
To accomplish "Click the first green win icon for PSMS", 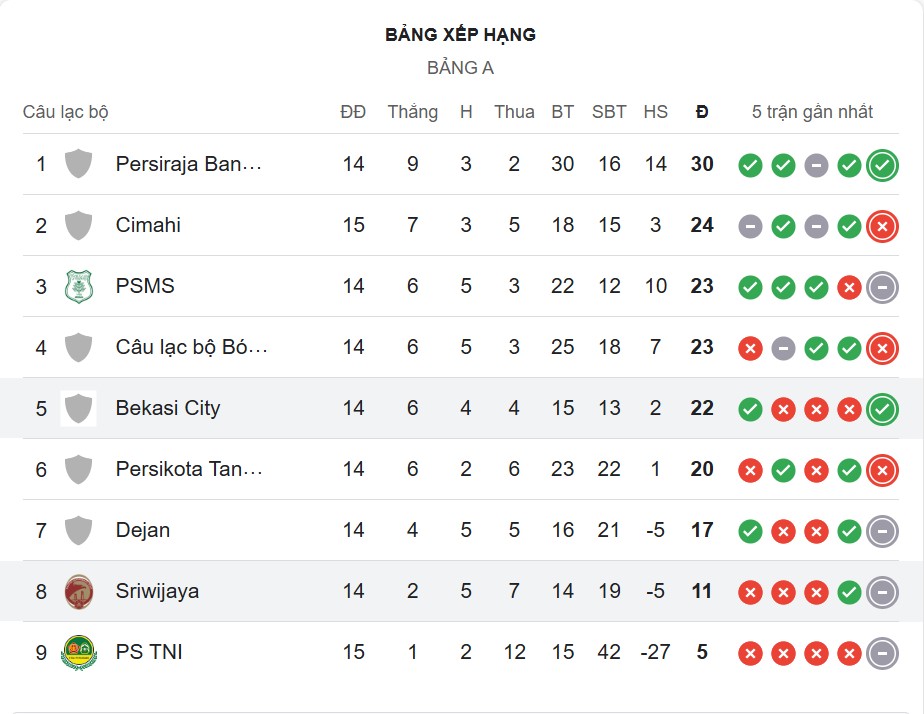I will [x=748, y=286].
